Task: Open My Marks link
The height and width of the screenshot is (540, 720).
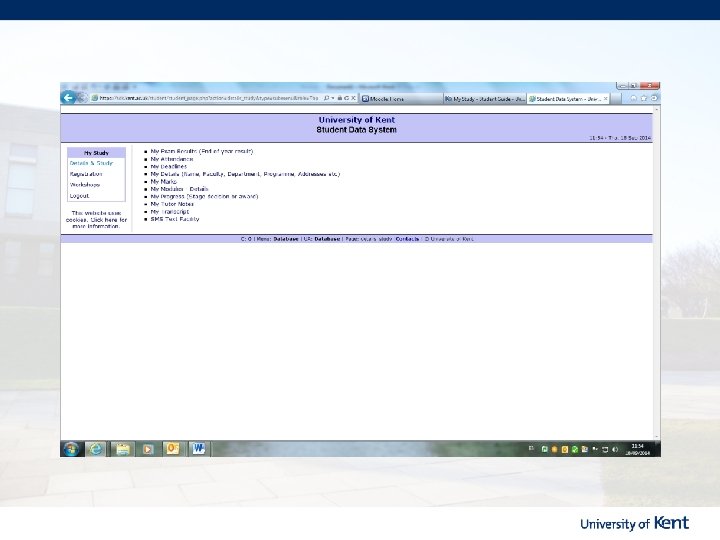Action: [163, 181]
